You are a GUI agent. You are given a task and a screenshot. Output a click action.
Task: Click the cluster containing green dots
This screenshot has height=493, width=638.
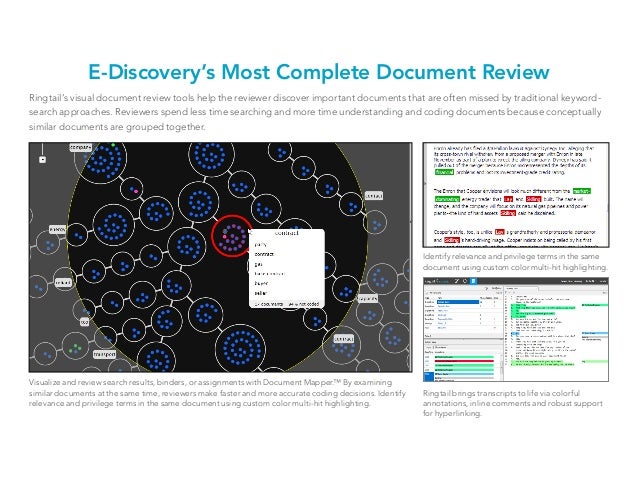click(75, 348)
